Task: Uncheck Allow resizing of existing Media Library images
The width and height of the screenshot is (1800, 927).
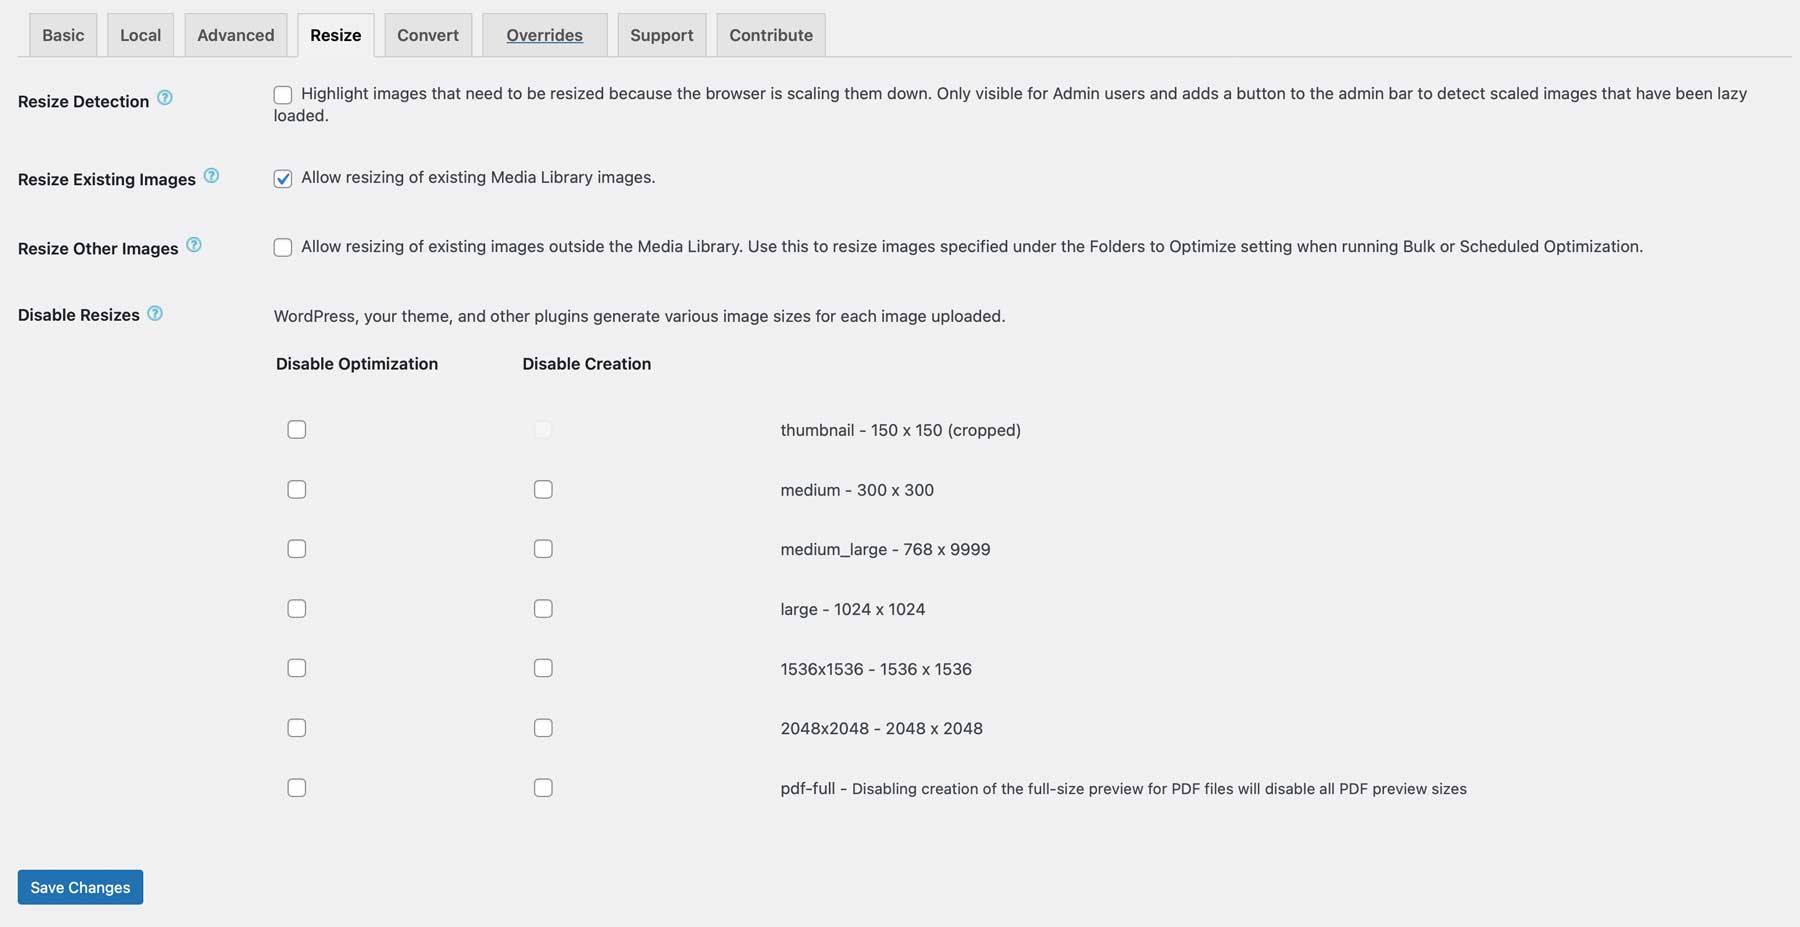Action: 283,177
